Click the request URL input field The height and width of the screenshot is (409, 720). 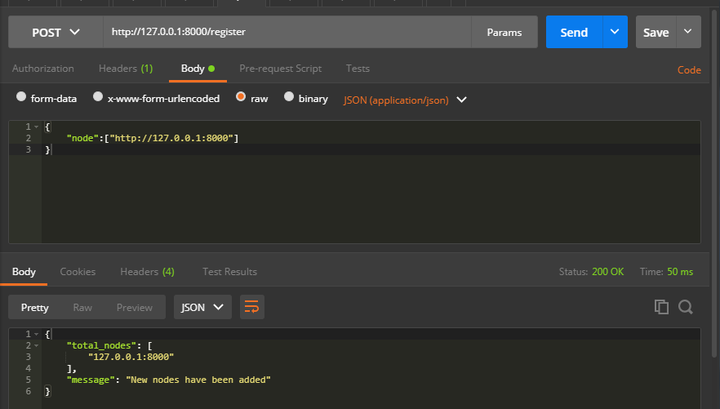tap(290, 32)
